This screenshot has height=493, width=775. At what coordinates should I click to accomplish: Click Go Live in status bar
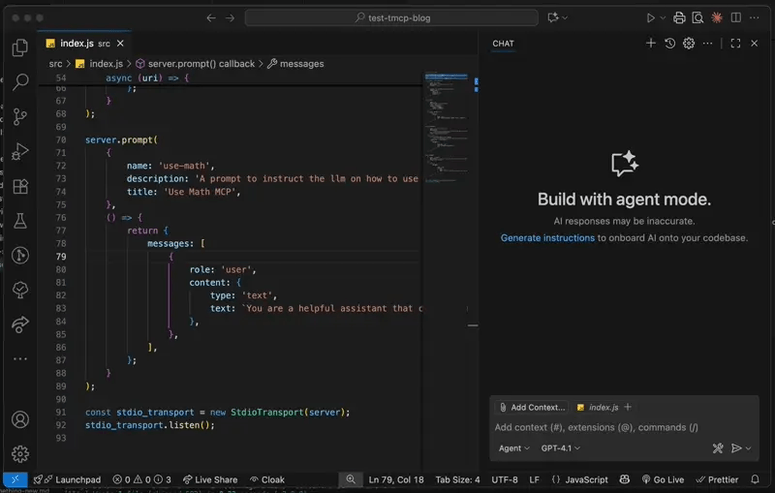coord(661,480)
